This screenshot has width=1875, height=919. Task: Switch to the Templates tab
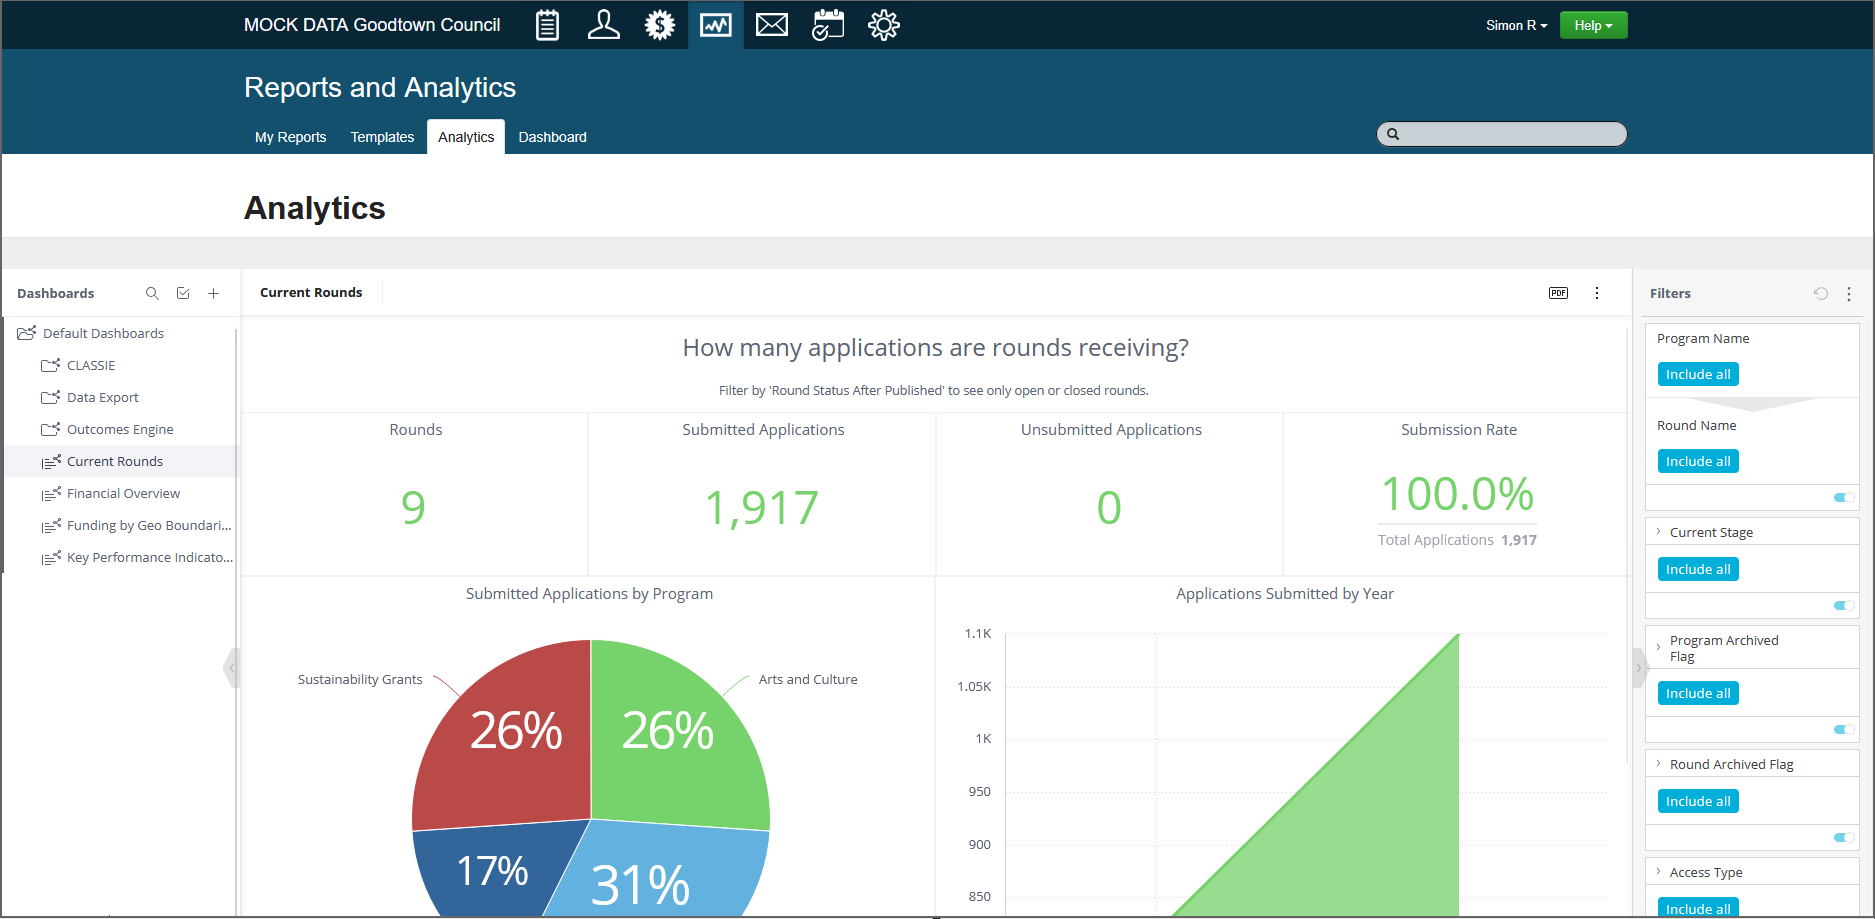tap(382, 137)
